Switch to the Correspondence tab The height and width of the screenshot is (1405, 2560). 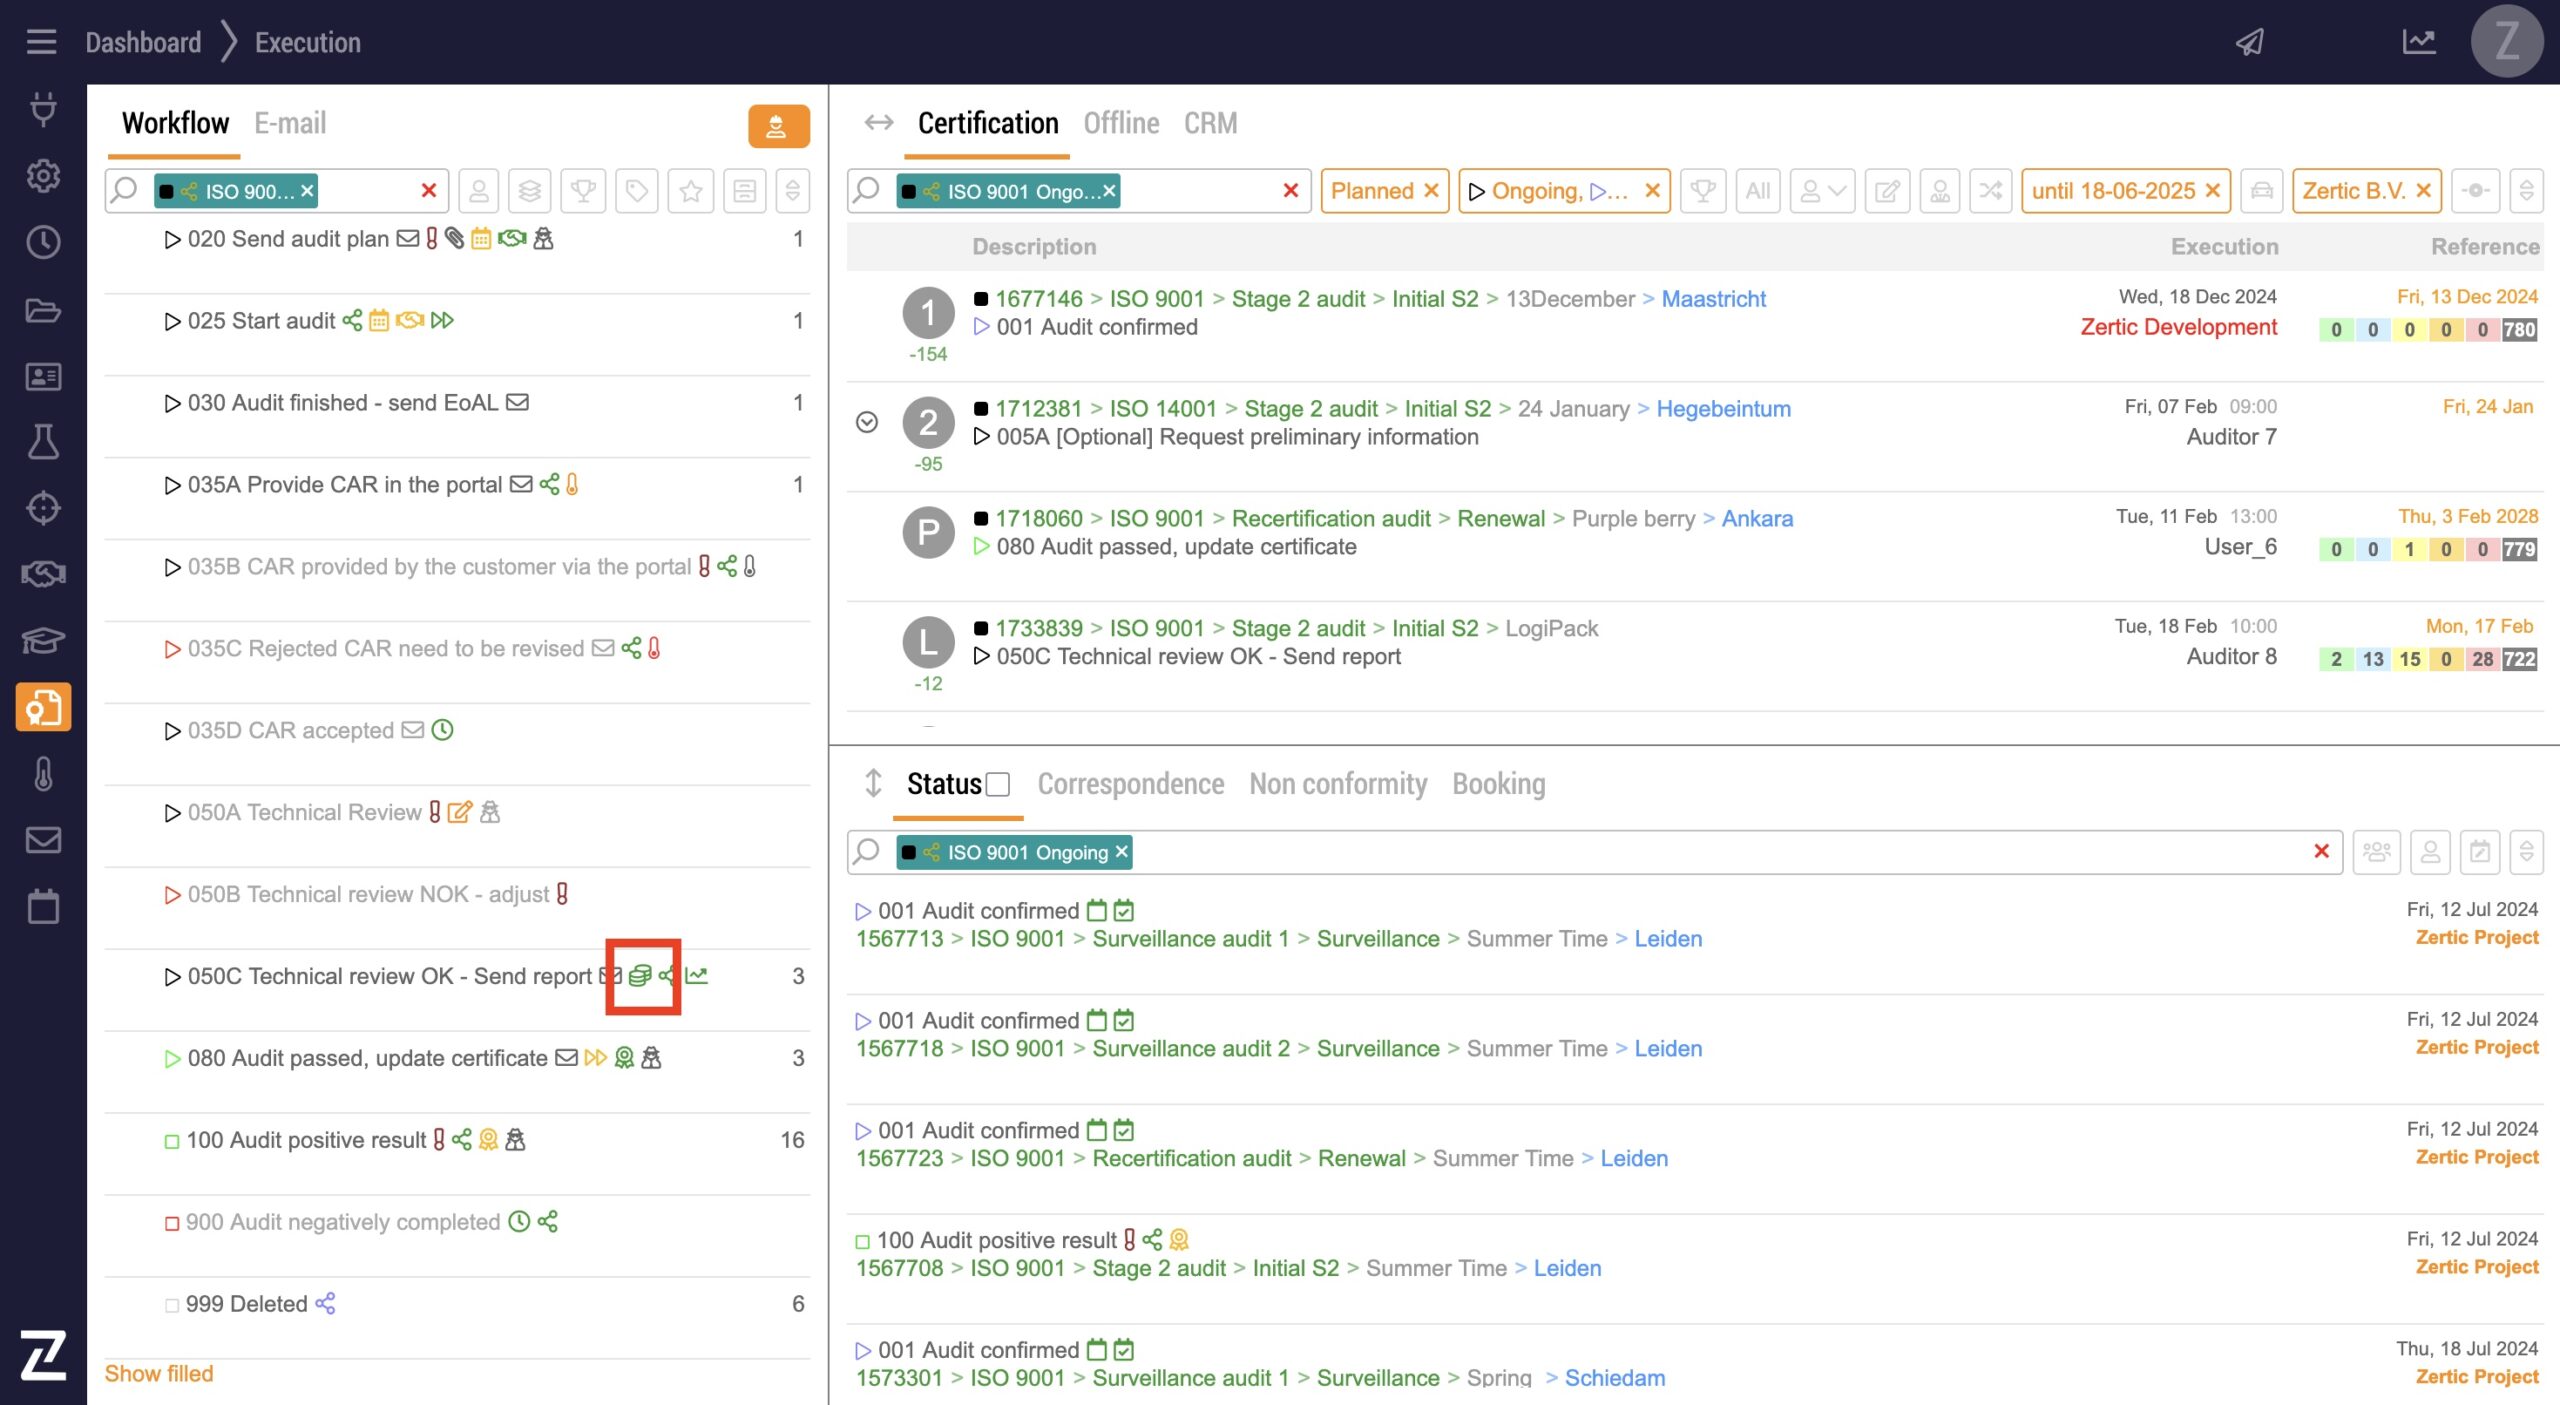[1130, 784]
